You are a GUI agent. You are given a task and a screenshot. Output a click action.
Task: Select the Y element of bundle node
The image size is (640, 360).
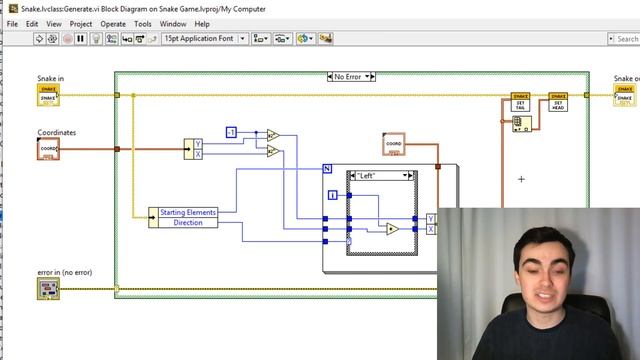pyautogui.click(x=431, y=219)
